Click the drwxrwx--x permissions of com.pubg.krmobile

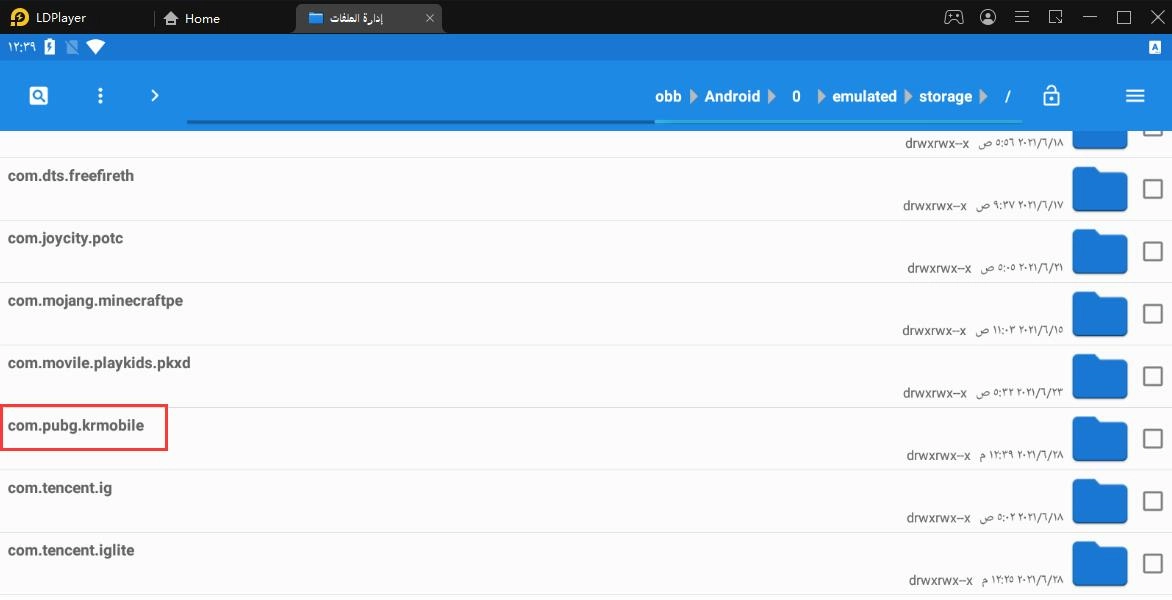coord(938,455)
